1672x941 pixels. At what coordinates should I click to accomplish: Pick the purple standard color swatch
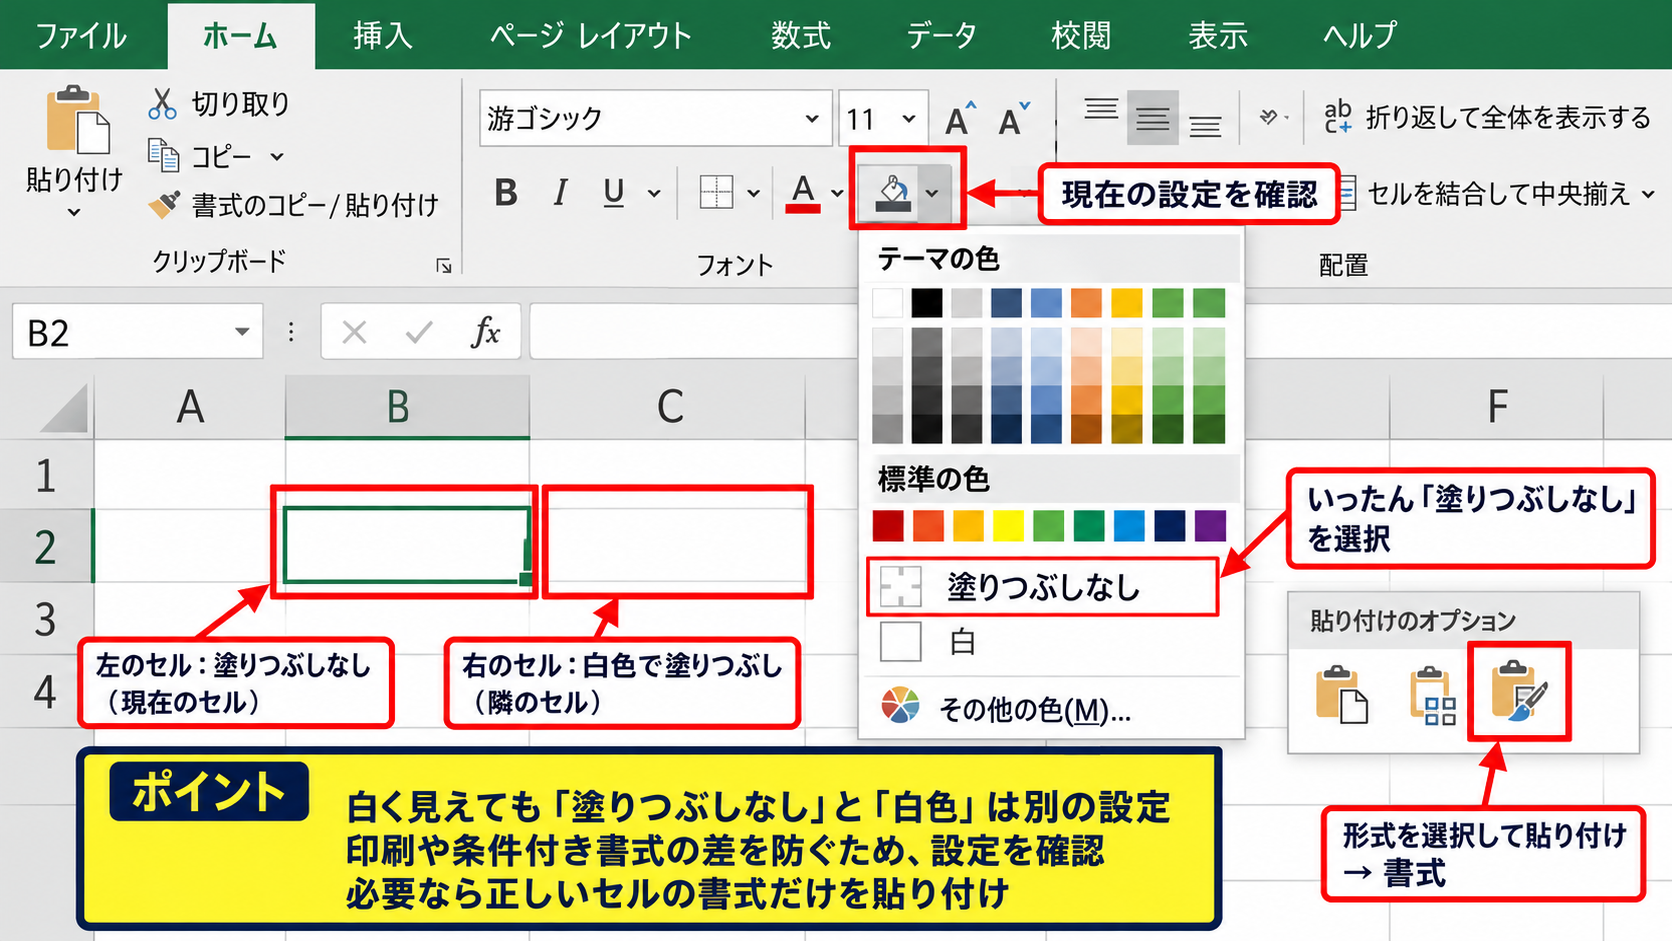(x=1210, y=525)
